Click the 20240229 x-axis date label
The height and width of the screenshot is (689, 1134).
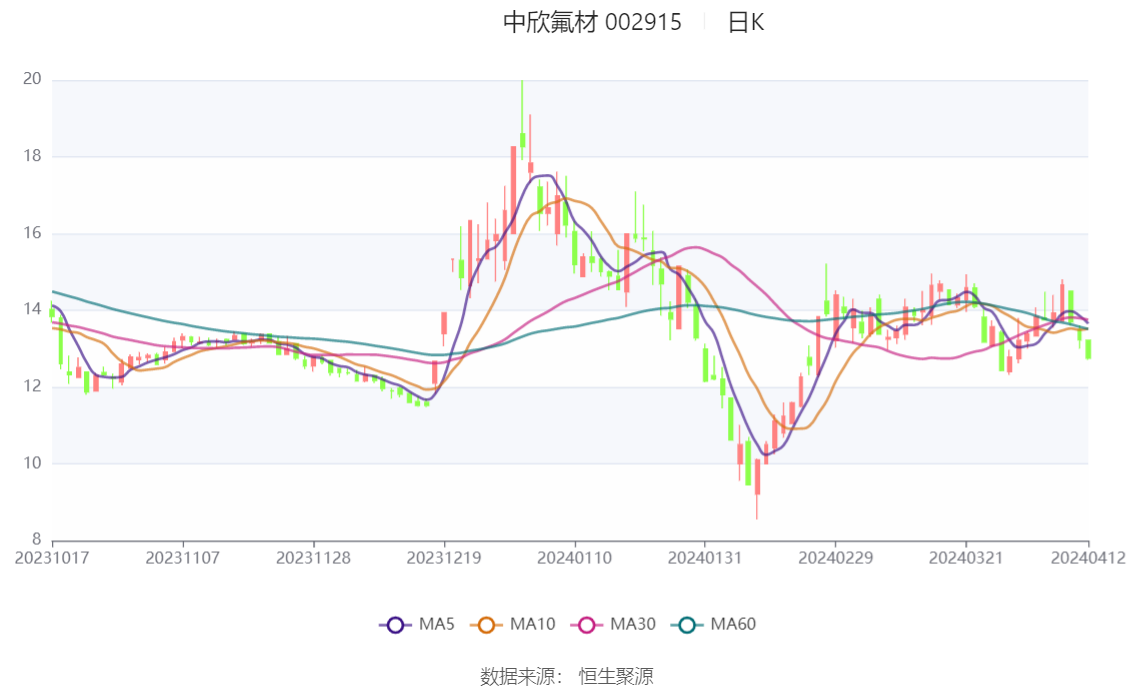(835, 558)
